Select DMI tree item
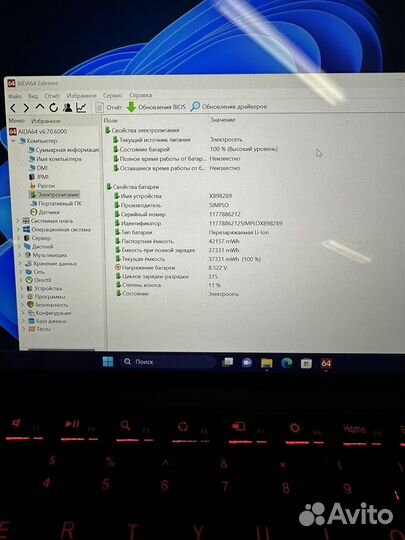Image resolution: width=405 pixels, height=540 pixels. [38, 168]
